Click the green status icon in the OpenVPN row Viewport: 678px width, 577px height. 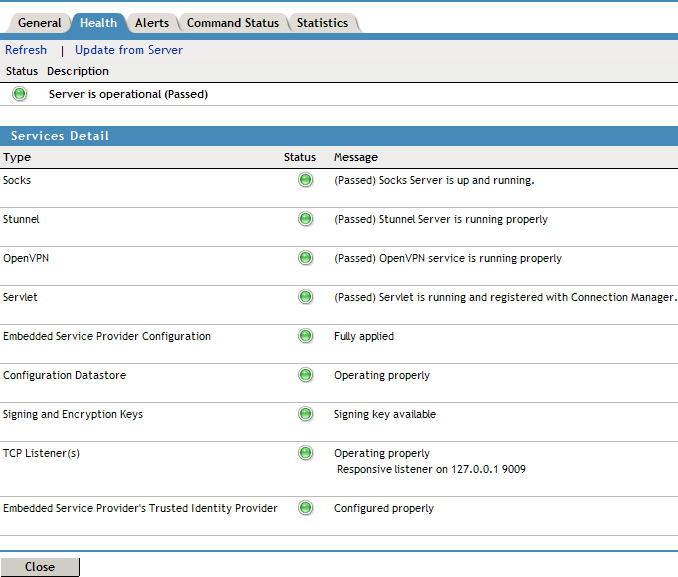coord(305,257)
